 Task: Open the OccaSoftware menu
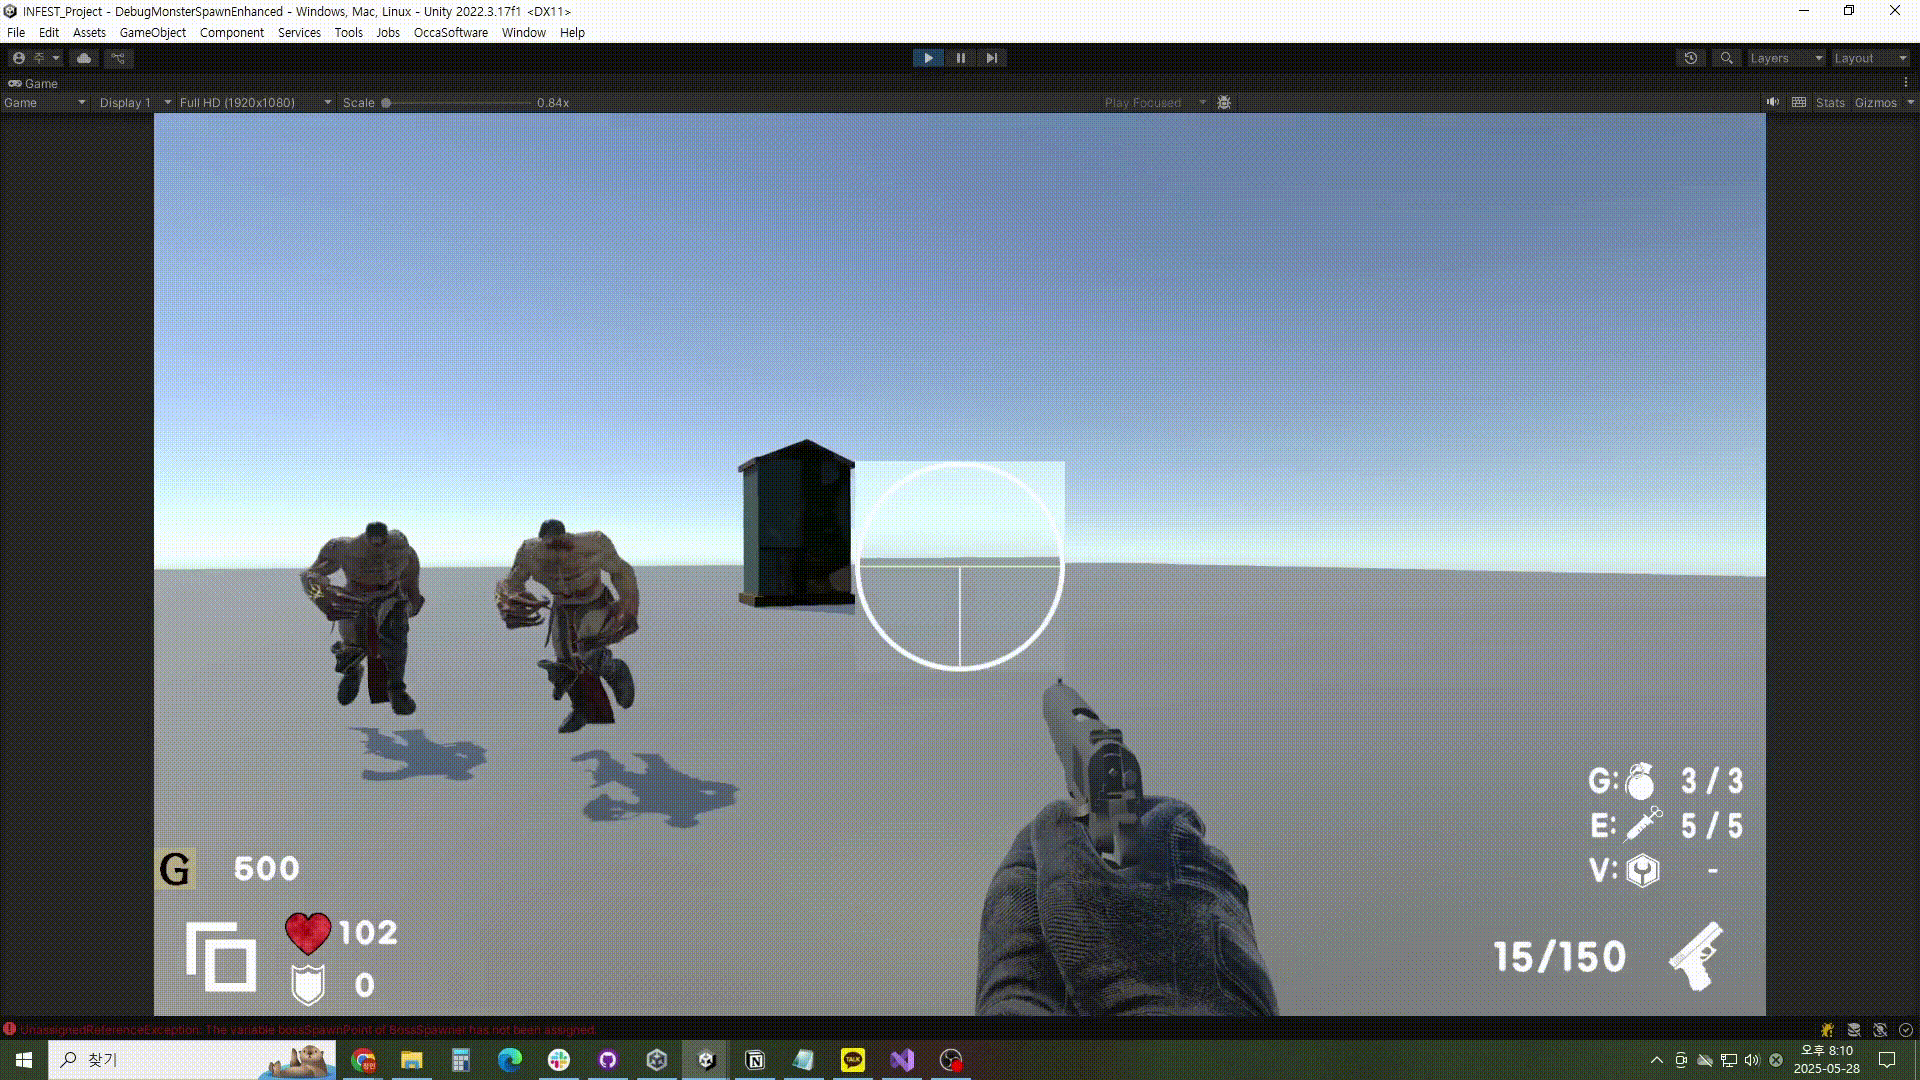tap(450, 32)
